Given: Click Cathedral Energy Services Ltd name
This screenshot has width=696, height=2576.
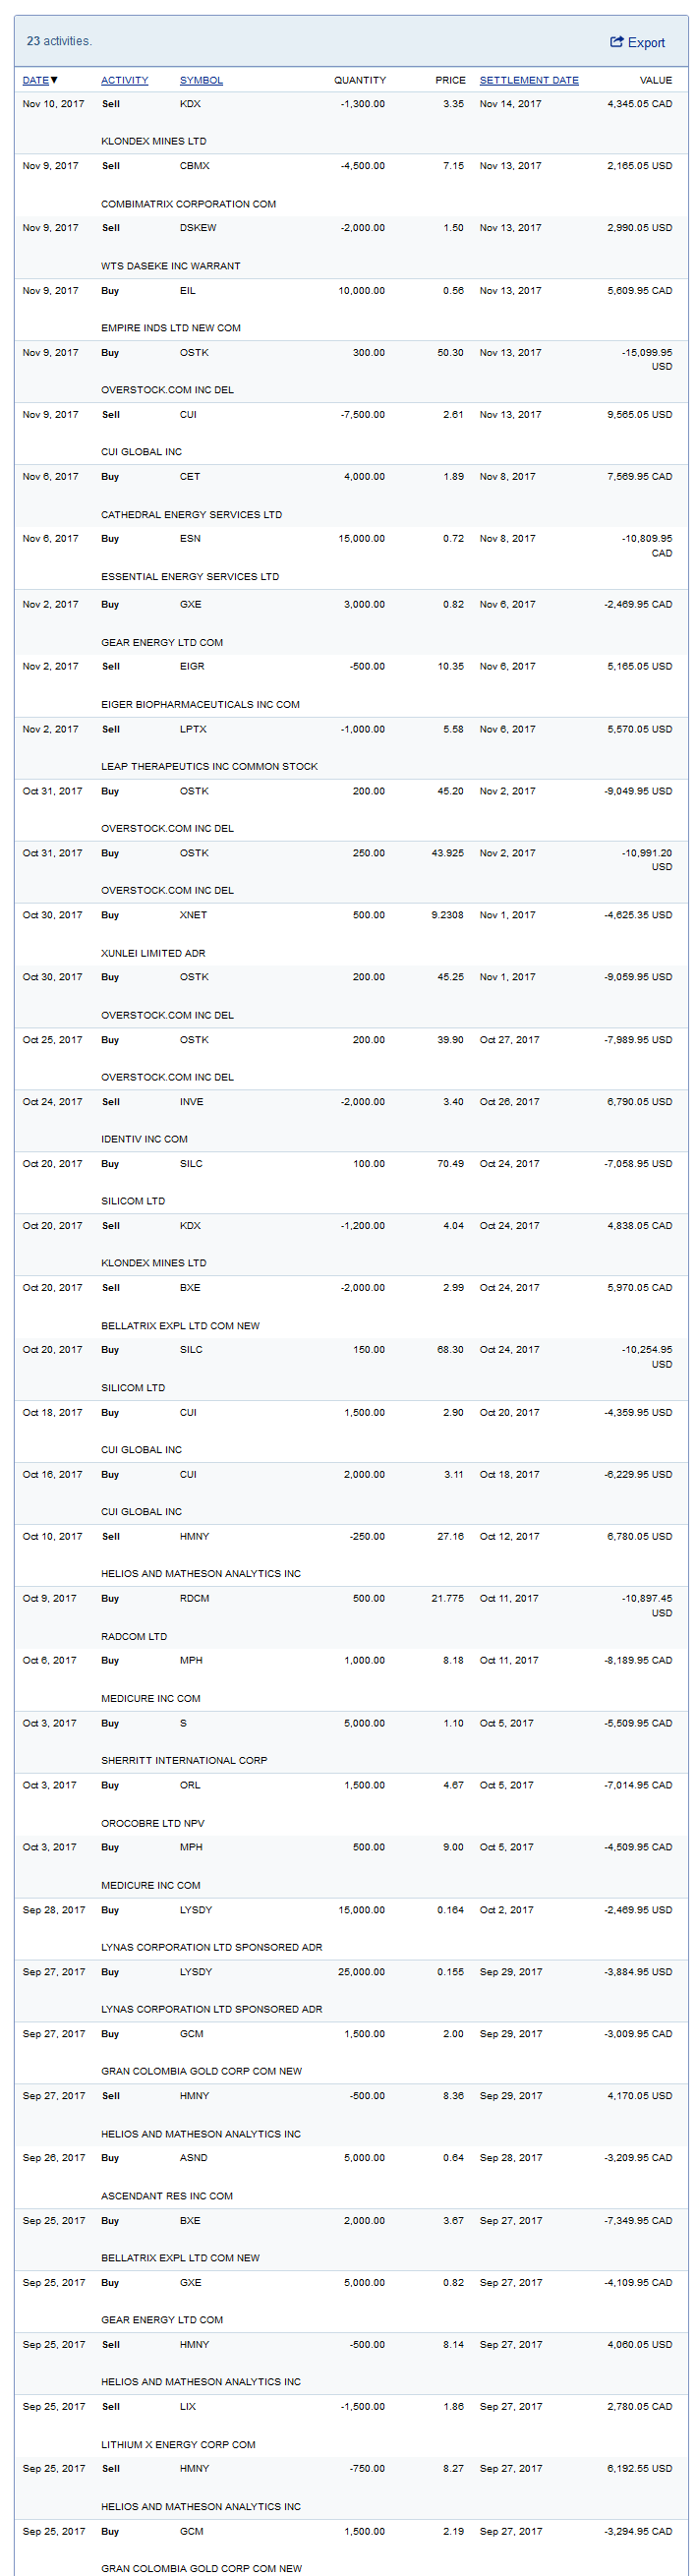Looking at the screenshot, I should click(191, 515).
